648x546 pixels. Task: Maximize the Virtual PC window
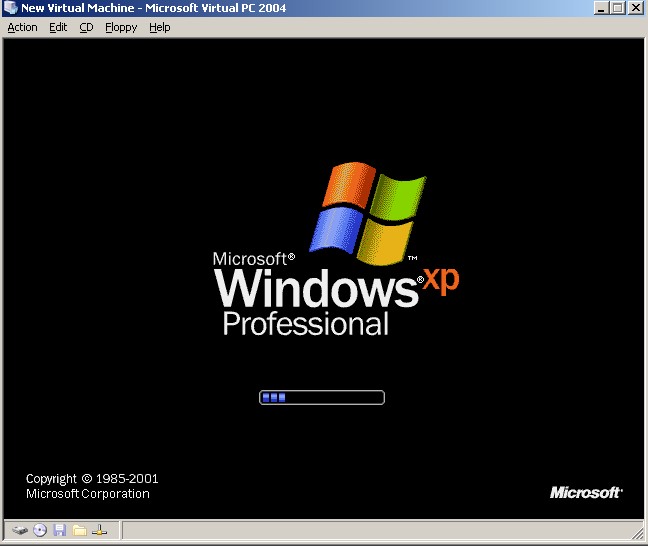[x=618, y=8]
